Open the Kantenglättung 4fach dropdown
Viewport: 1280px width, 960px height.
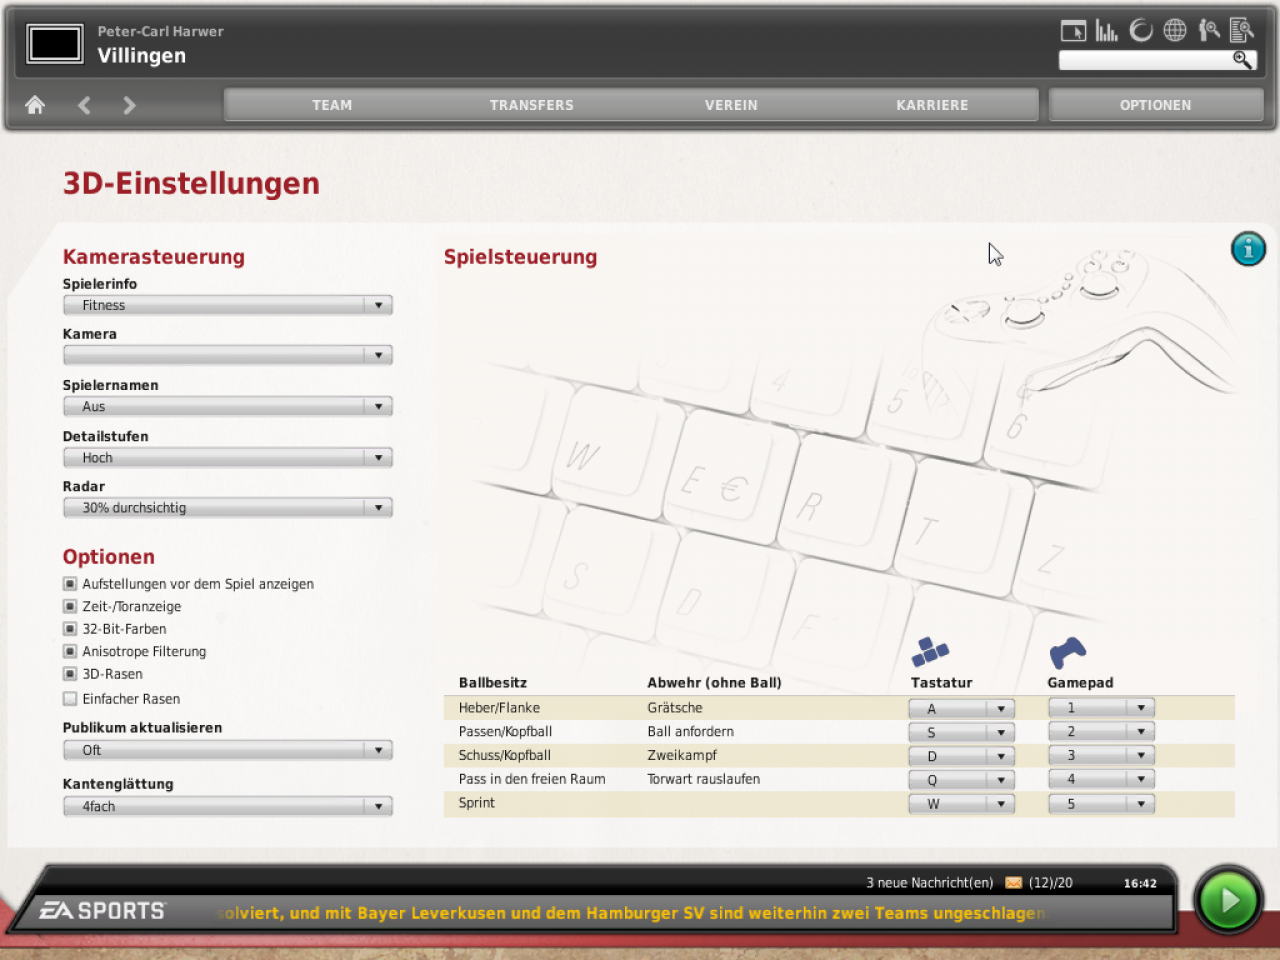(x=228, y=806)
